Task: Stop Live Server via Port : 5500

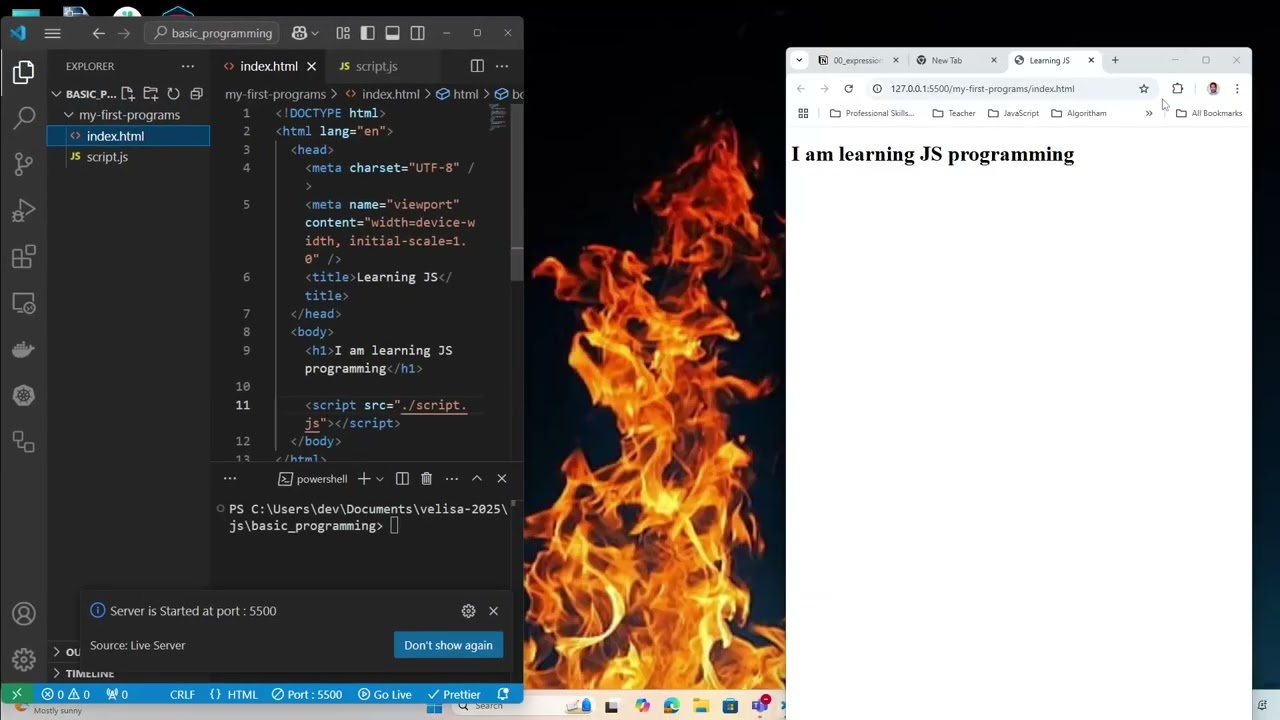Action: coord(306,694)
